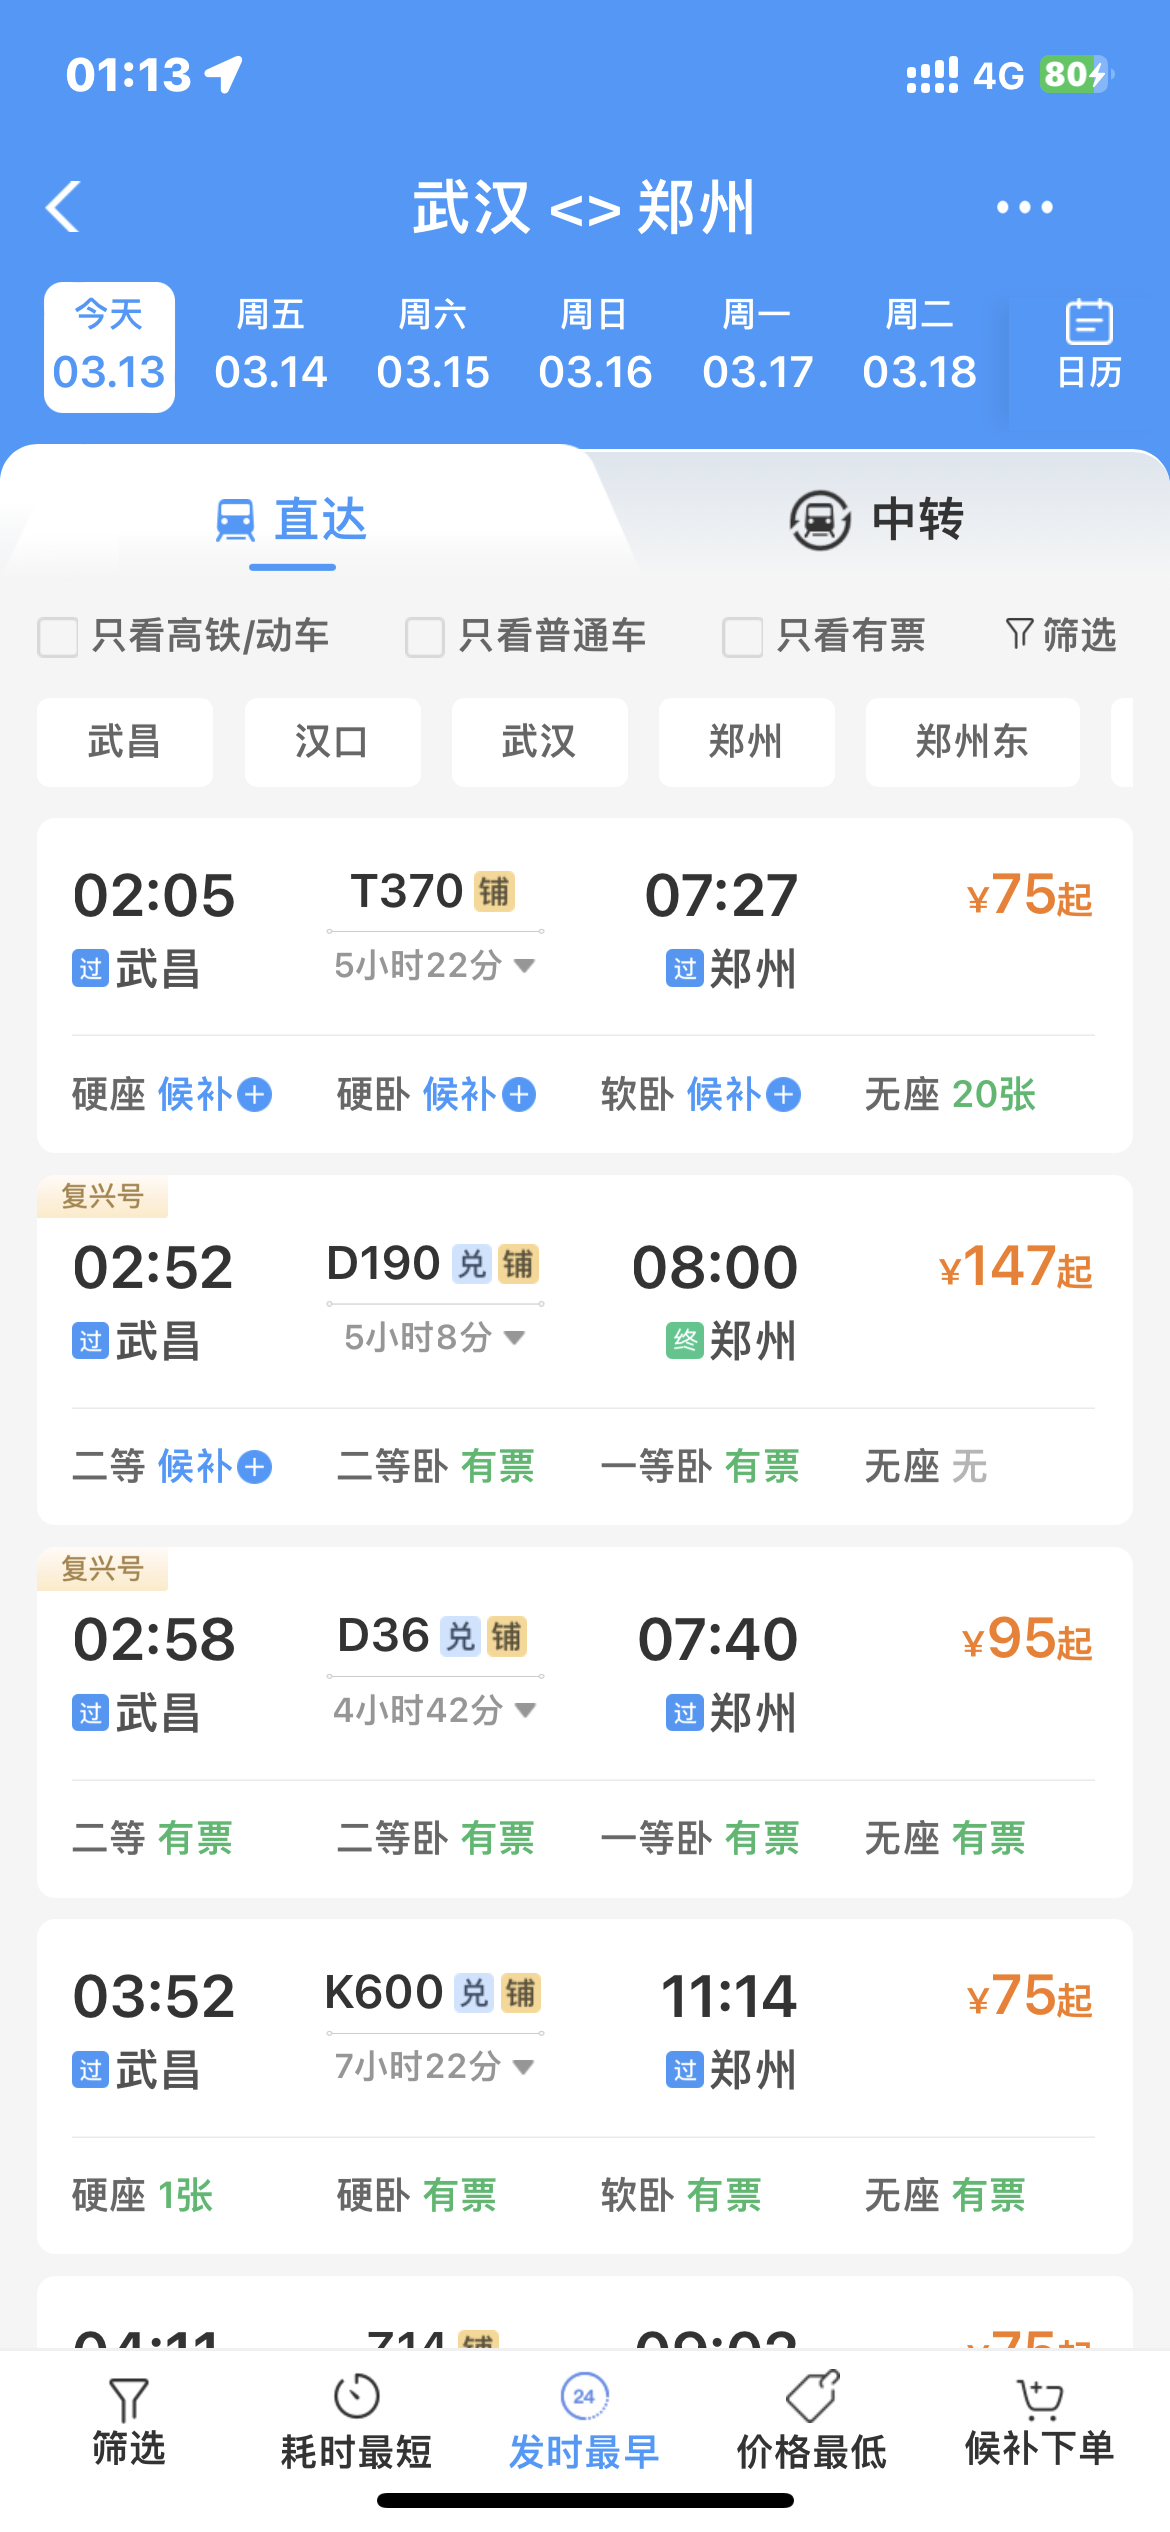Sort by 耗时最短 clock icon
Screen dimensions: 1170x2532
click(x=356, y=2396)
